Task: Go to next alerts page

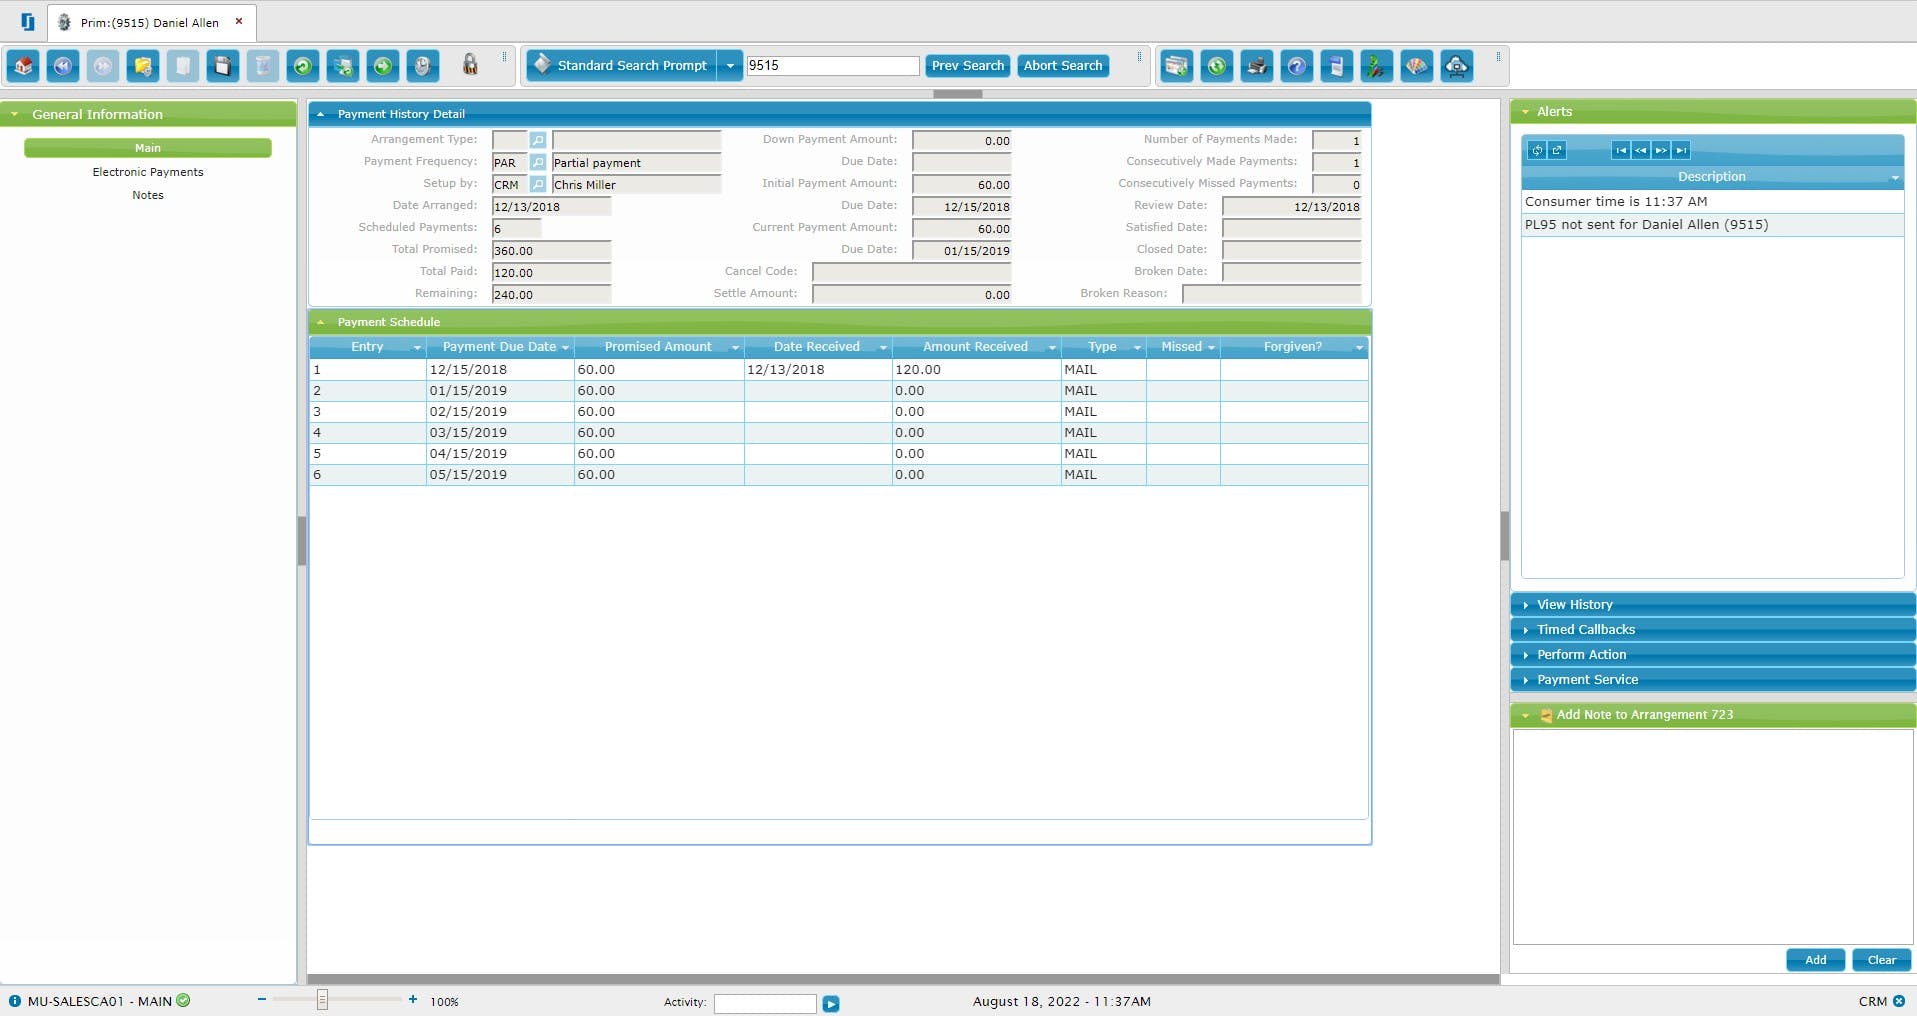Action: (1661, 150)
